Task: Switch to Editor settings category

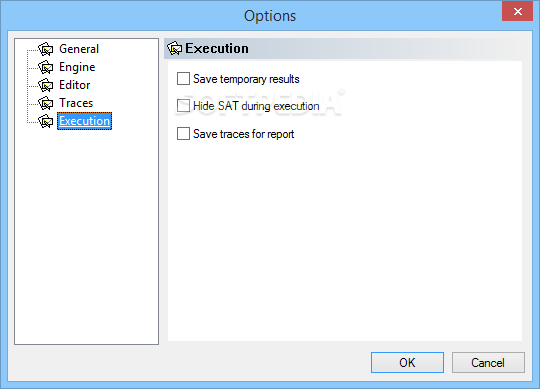Action: pos(74,85)
